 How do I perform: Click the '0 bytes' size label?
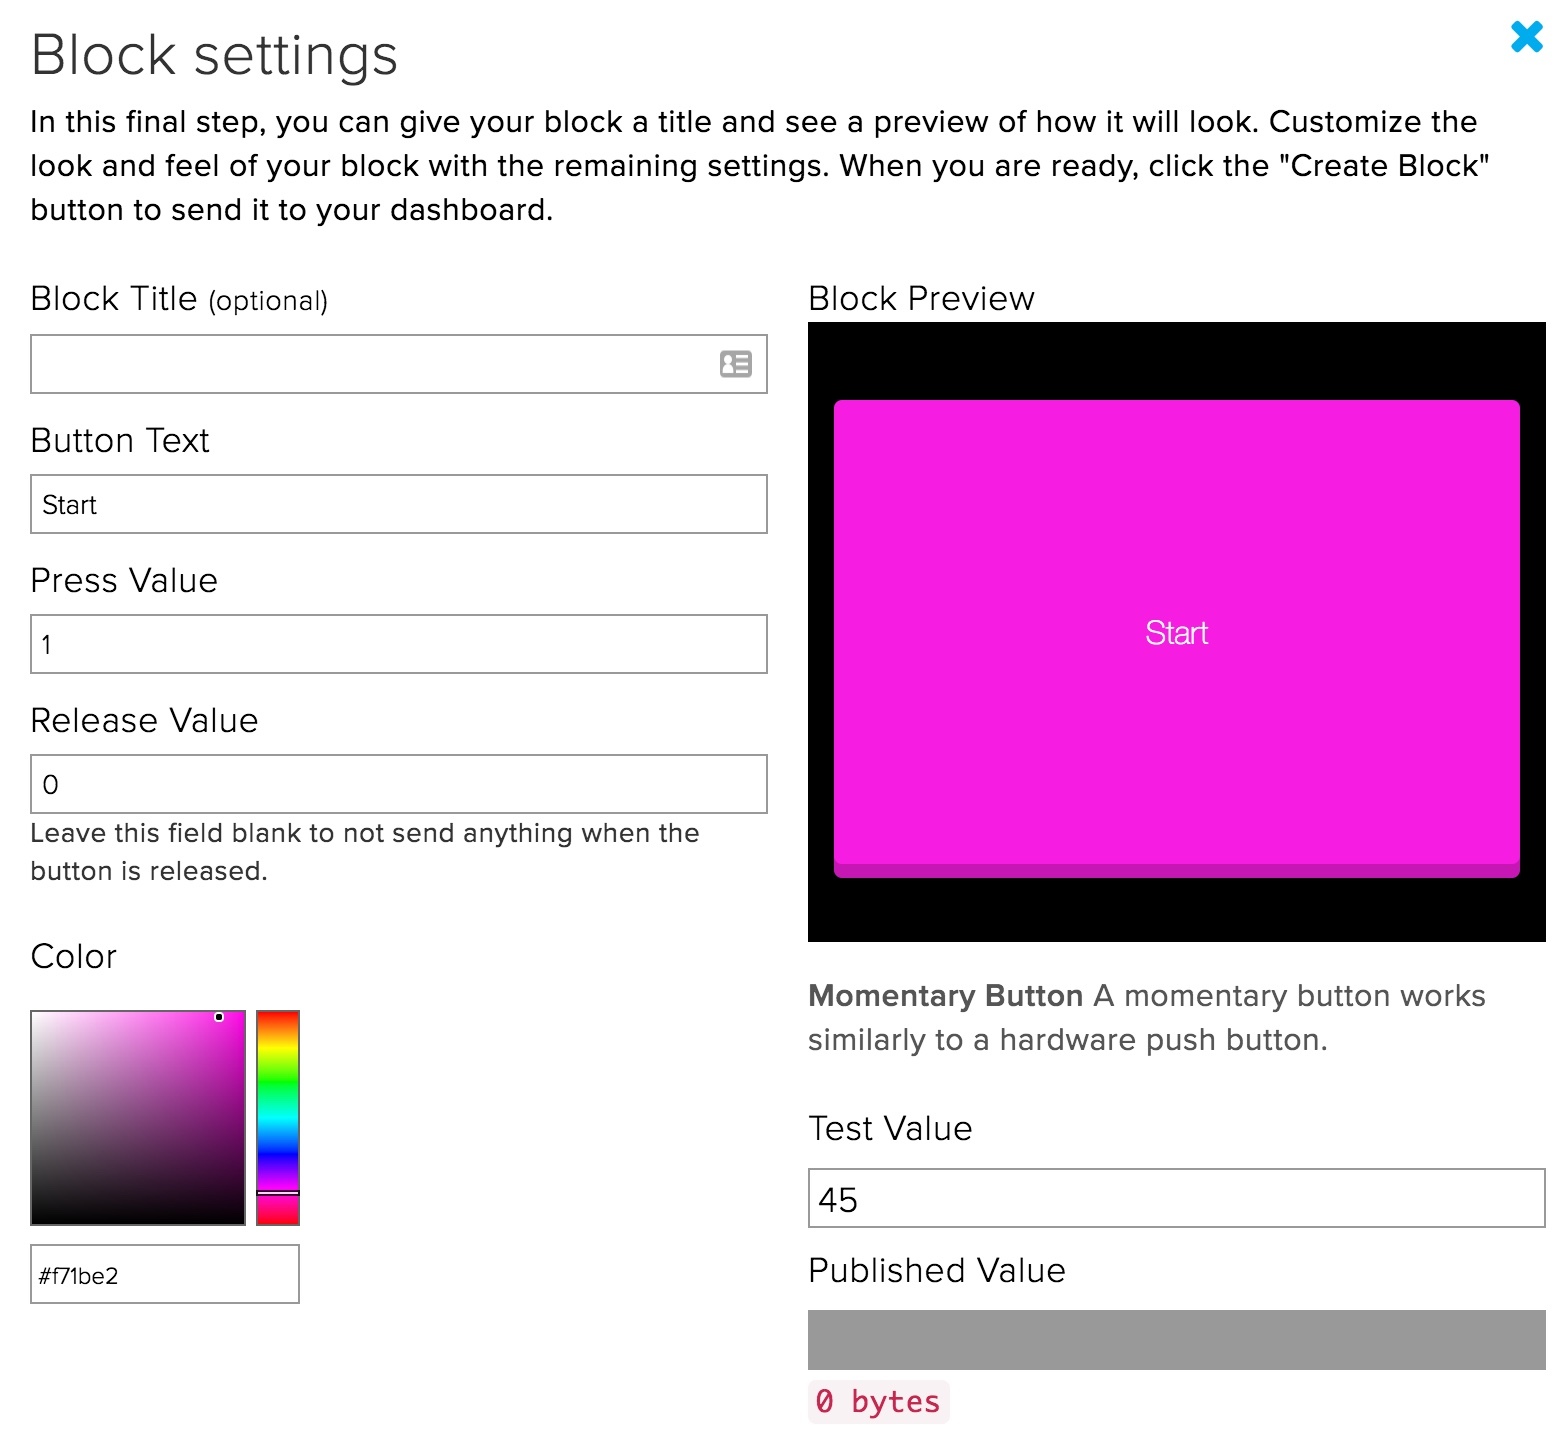878,1401
